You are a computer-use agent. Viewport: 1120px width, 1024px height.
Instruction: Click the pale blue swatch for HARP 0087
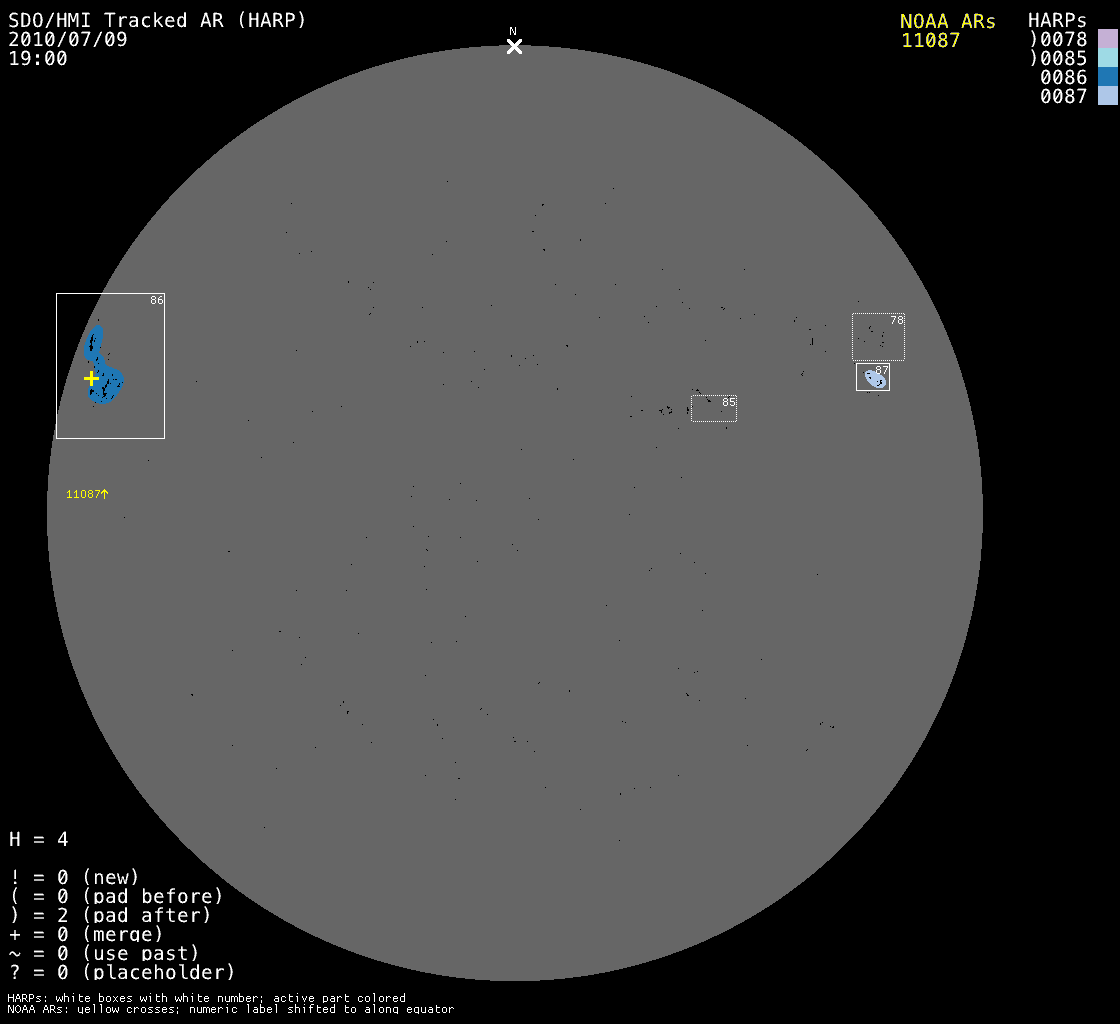click(1107, 96)
